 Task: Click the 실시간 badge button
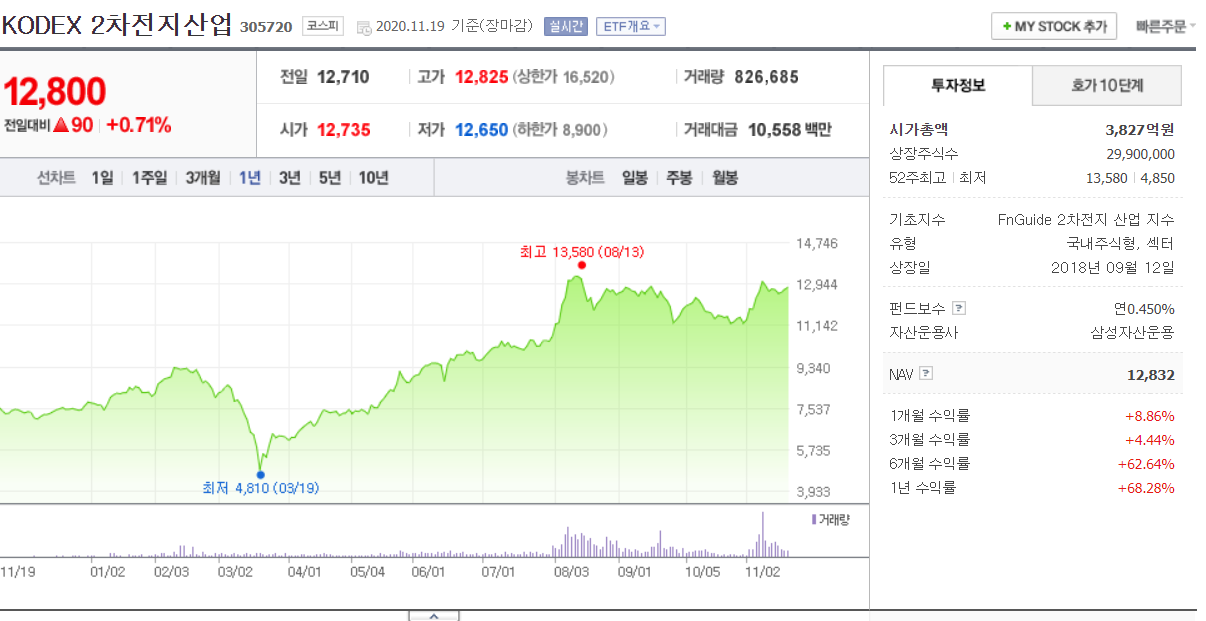(566, 27)
